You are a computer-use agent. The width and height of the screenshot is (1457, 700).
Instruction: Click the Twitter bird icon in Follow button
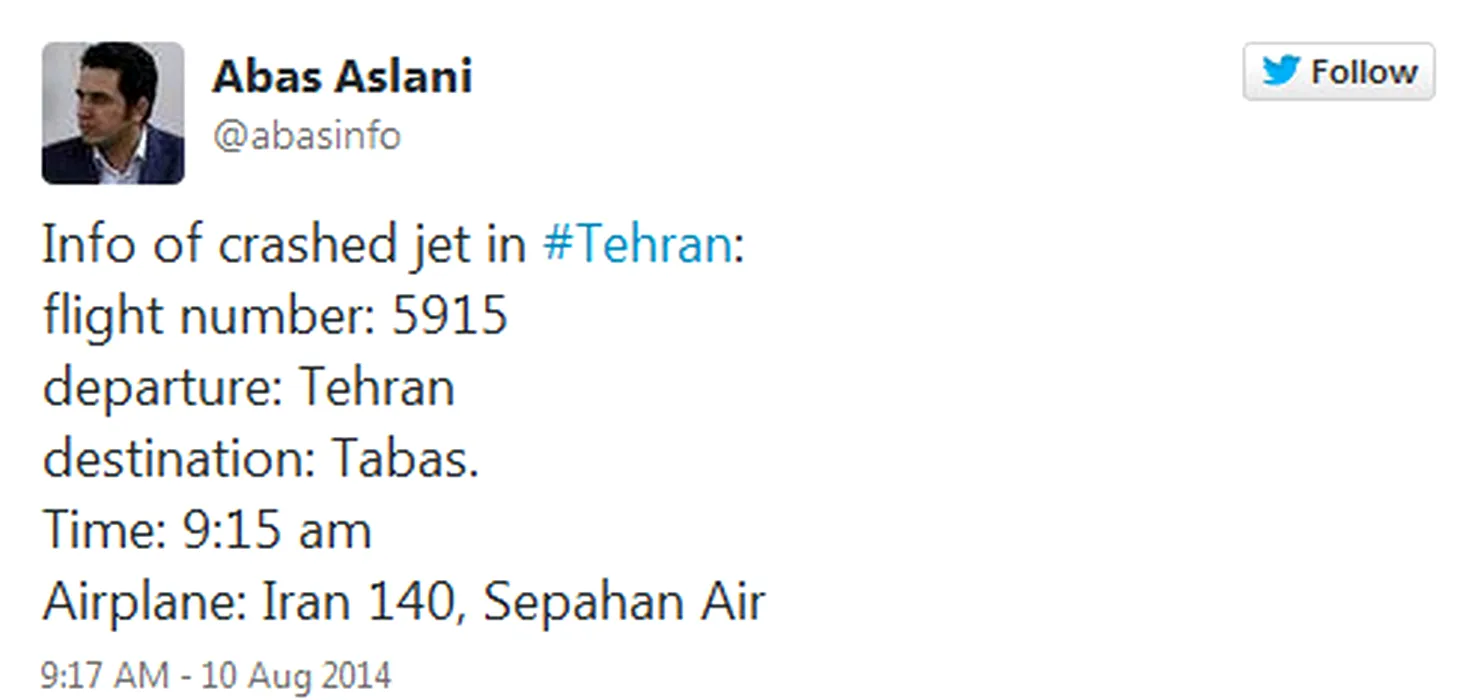click(1281, 71)
